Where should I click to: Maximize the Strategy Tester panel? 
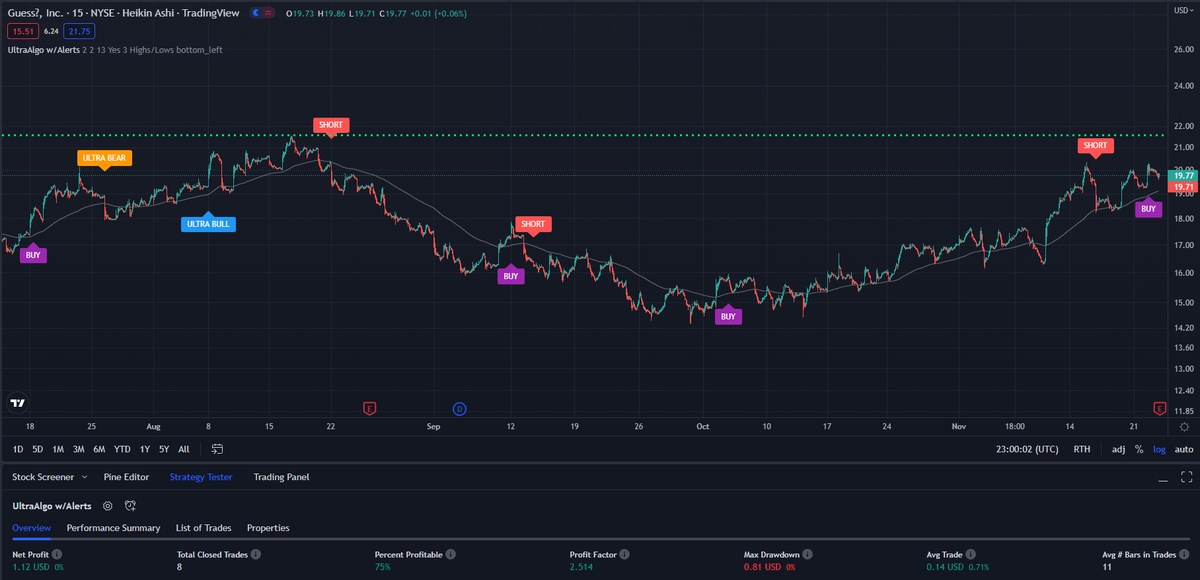point(1186,477)
